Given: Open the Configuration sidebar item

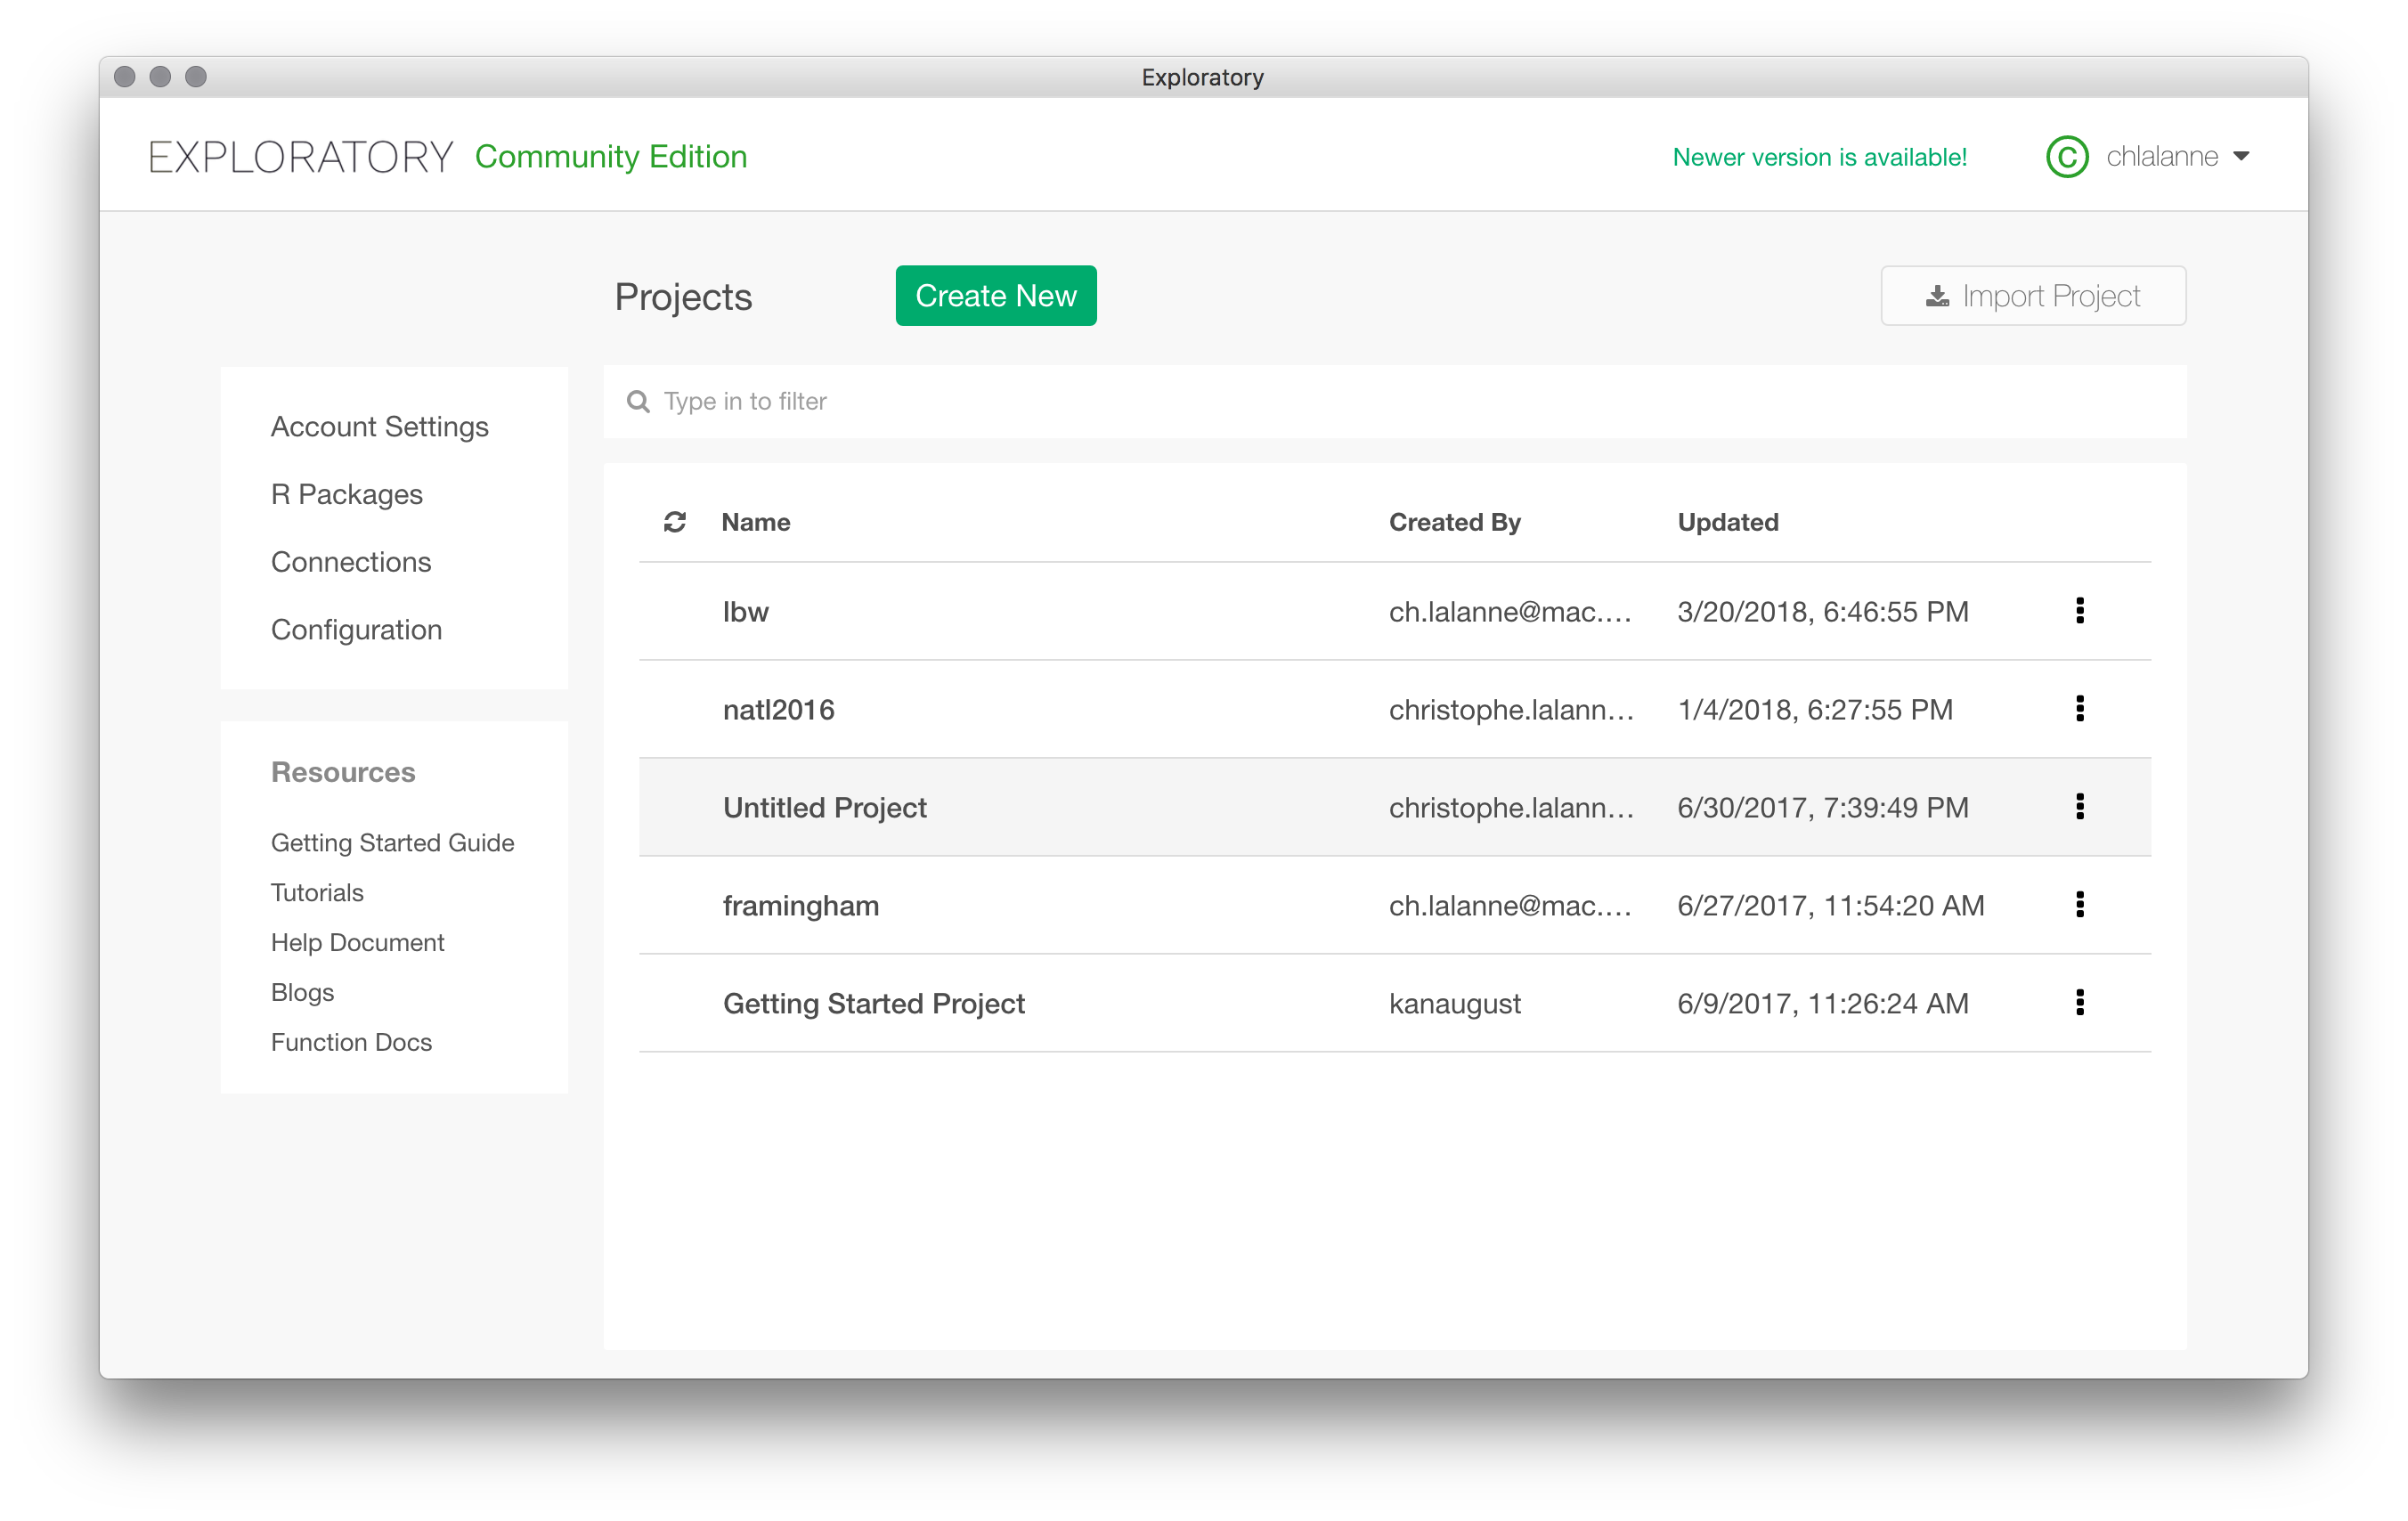Looking at the screenshot, I should tap(356, 630).
